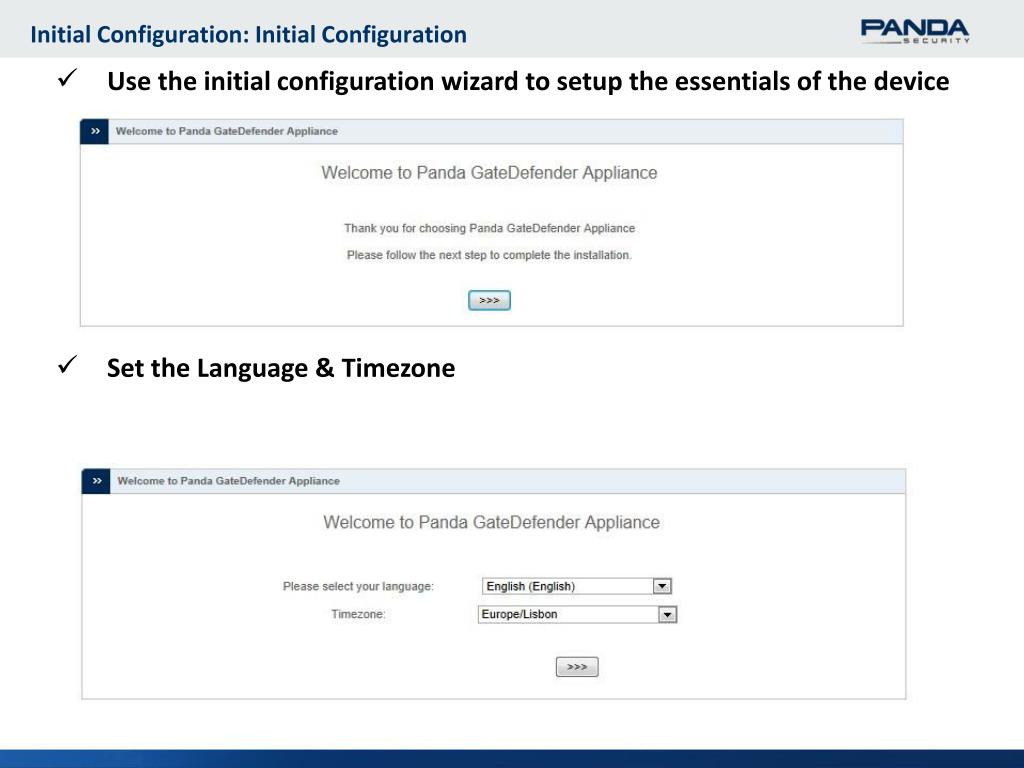This screenshot has width=1024, height=768.
Task: Click the 'Timezone:' label
Action: coord(358,615)
